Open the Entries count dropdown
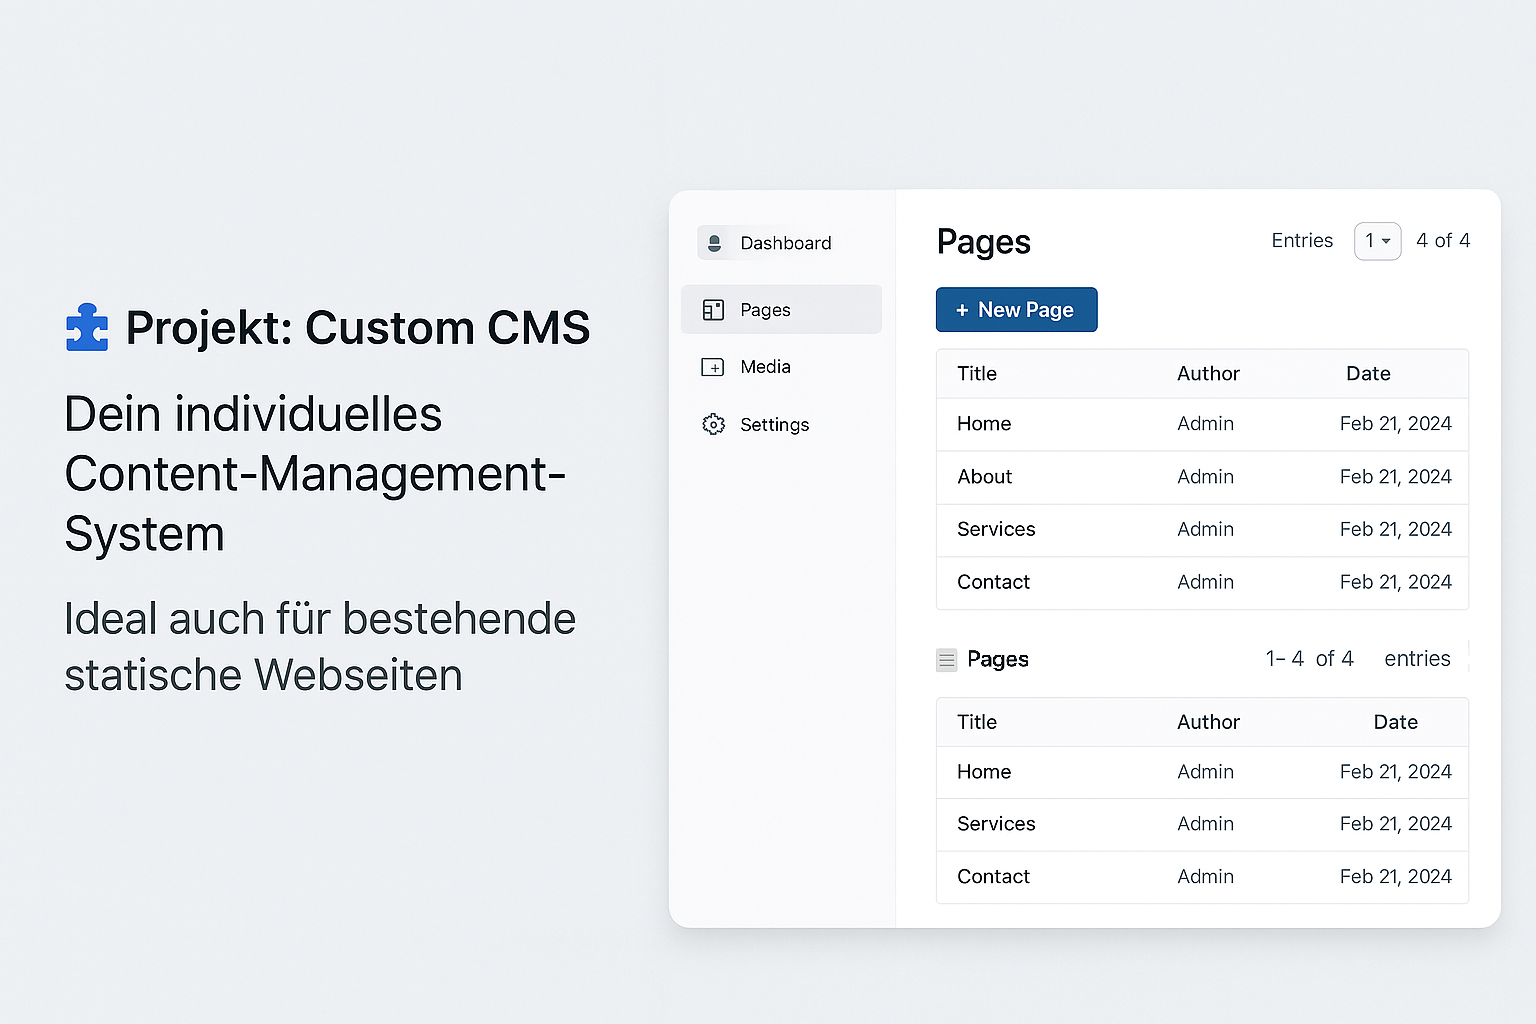Image resolution: width=1536 pixels, height=1024 pixels. click(1377, 242)
